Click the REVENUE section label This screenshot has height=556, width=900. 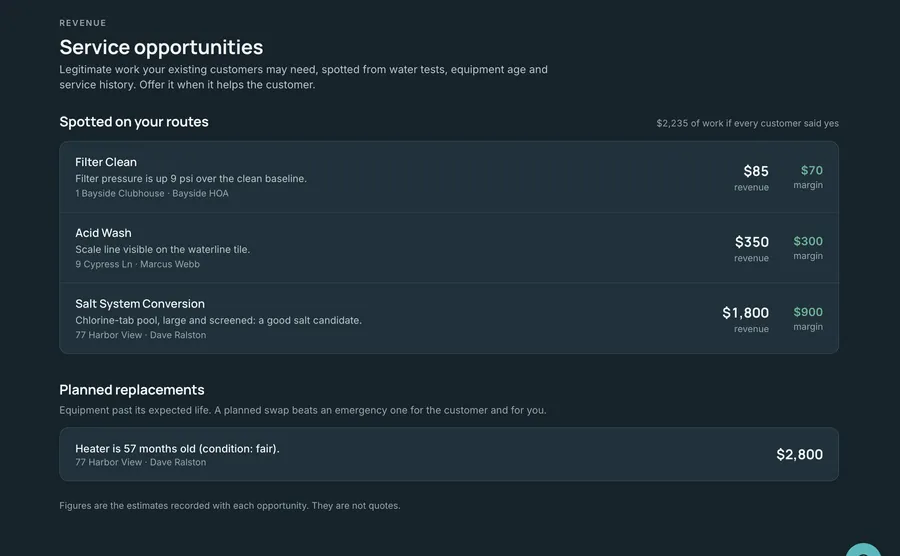click(x=83, y=23)
